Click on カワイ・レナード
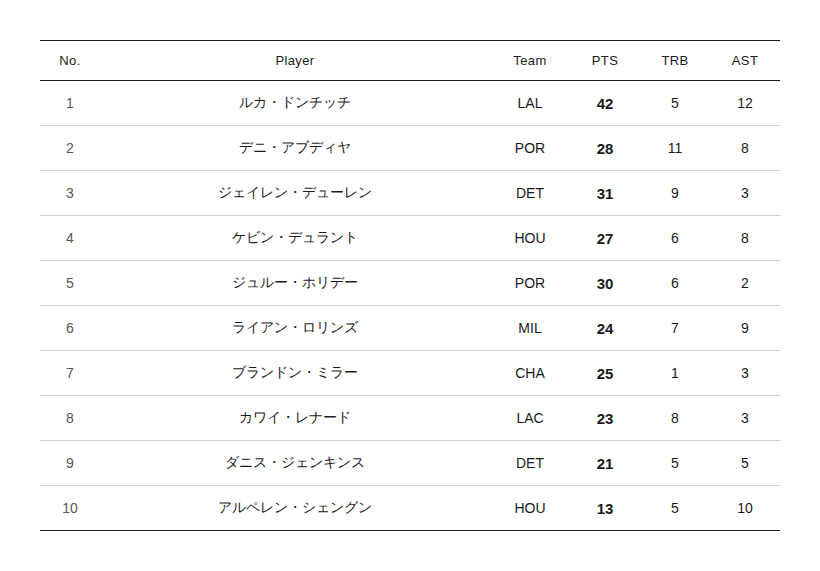Image resolution: width=820 pixels, height=571 pixels. 295,418
